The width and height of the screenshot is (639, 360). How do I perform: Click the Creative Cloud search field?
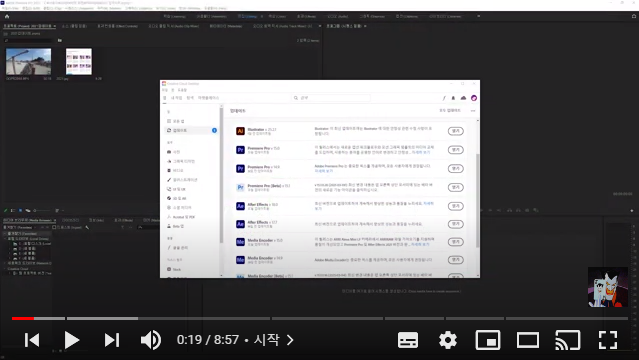331,98
